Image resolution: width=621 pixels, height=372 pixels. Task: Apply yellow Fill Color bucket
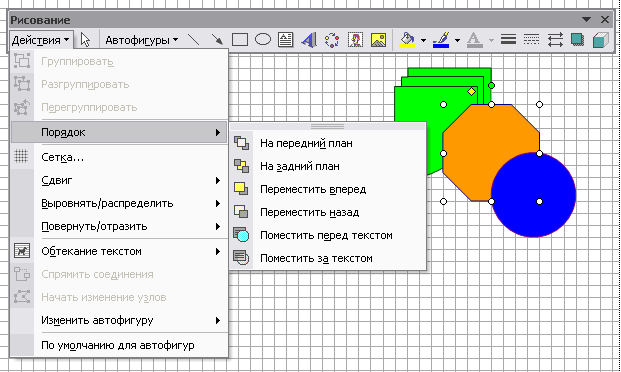[407, 40]
